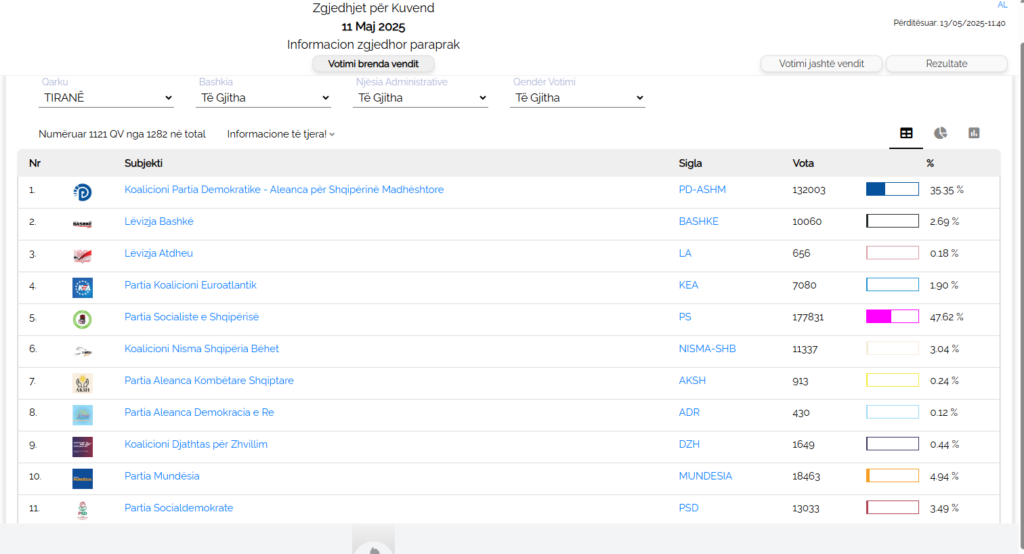Switch to table view icon
Image resolution: width=1024 pixels, height=554 pixels.
[906, 133]
